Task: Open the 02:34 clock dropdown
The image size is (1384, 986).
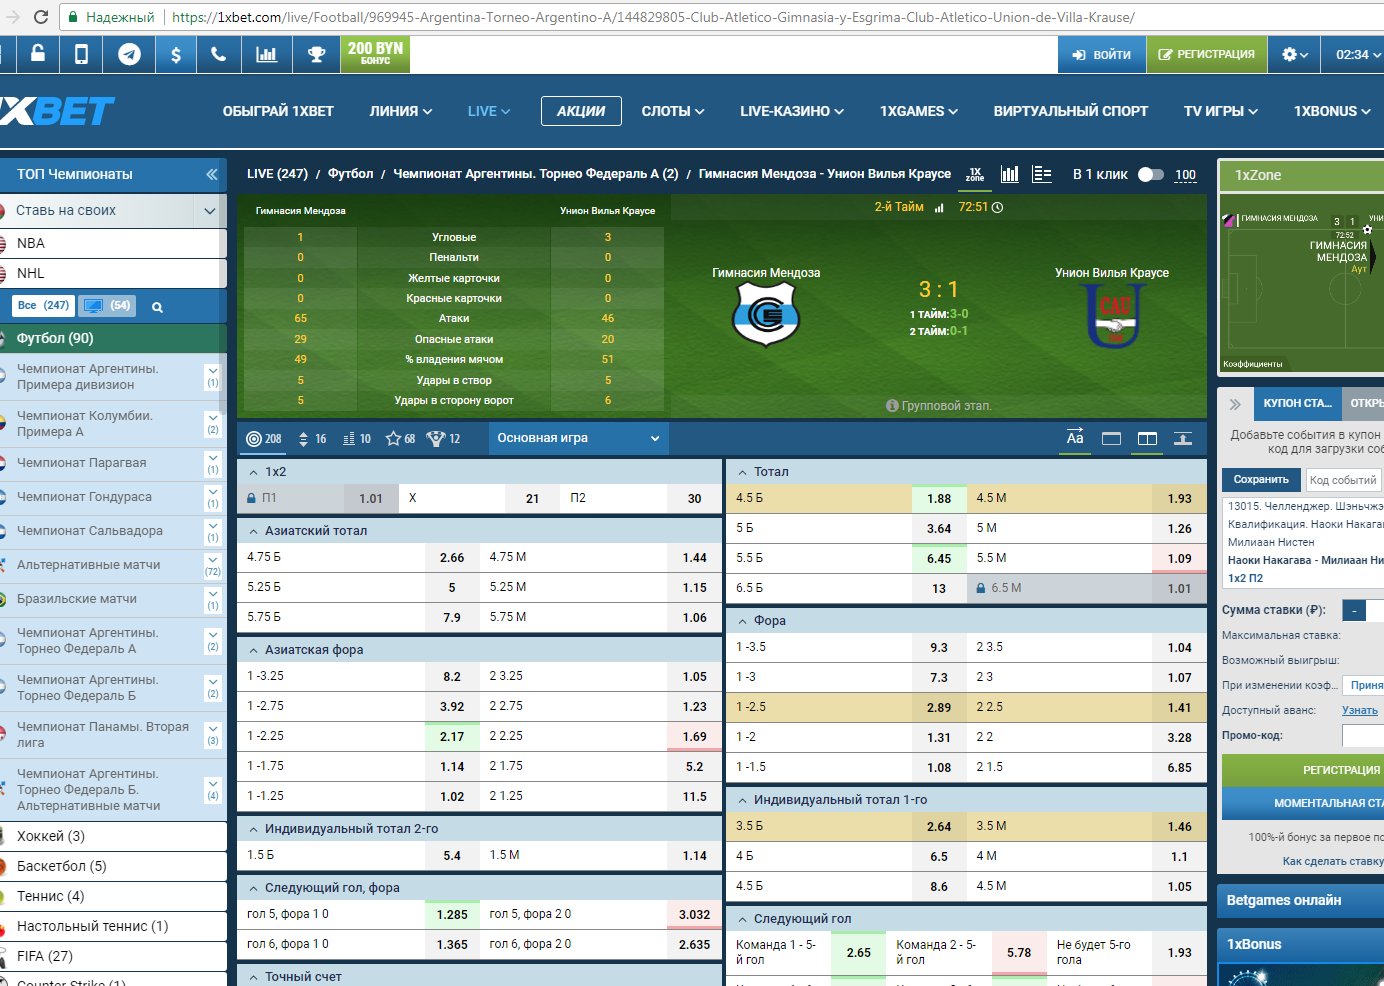Action: [x=1358, y=54]
